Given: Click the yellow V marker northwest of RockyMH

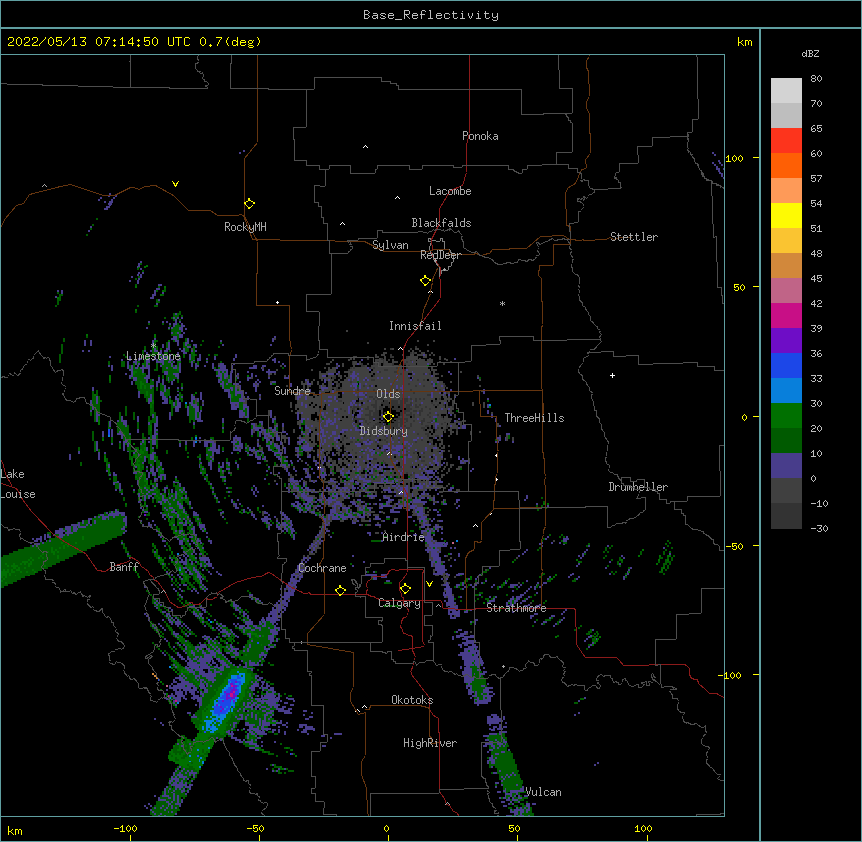Looking at the screenshot, I should click(x=175, y=184).
